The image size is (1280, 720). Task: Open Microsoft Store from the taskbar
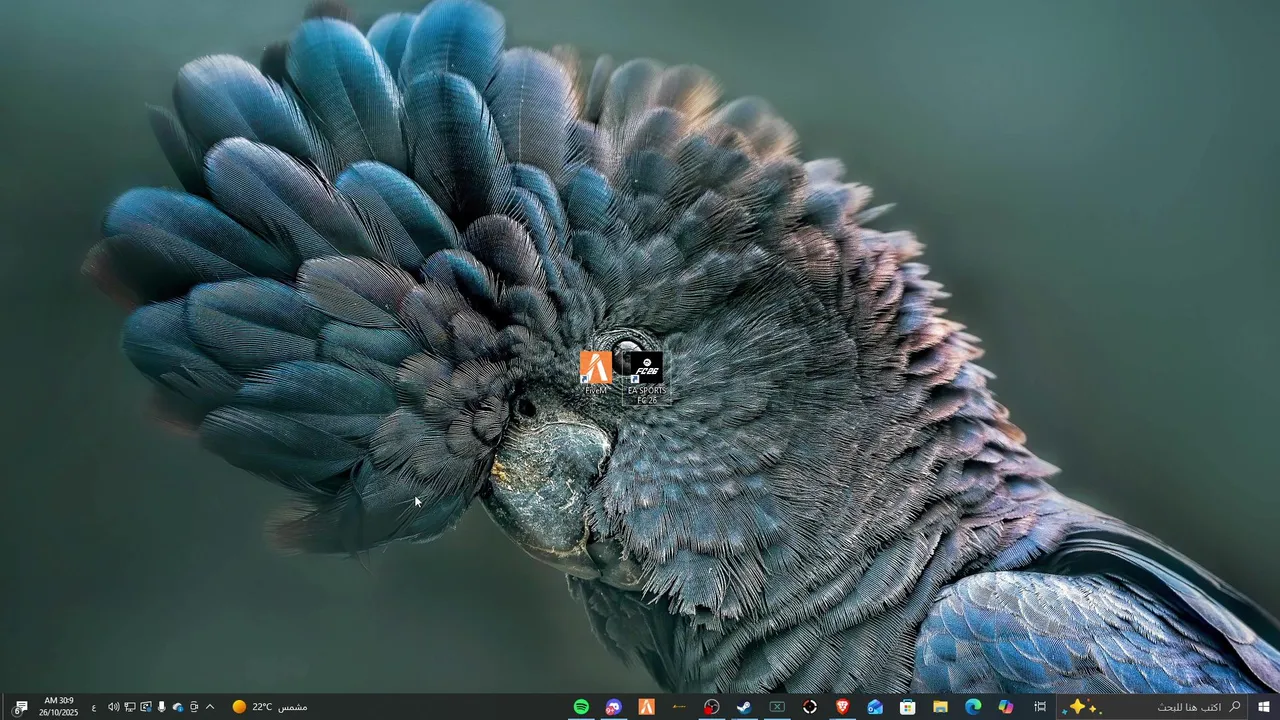[907, 707]
